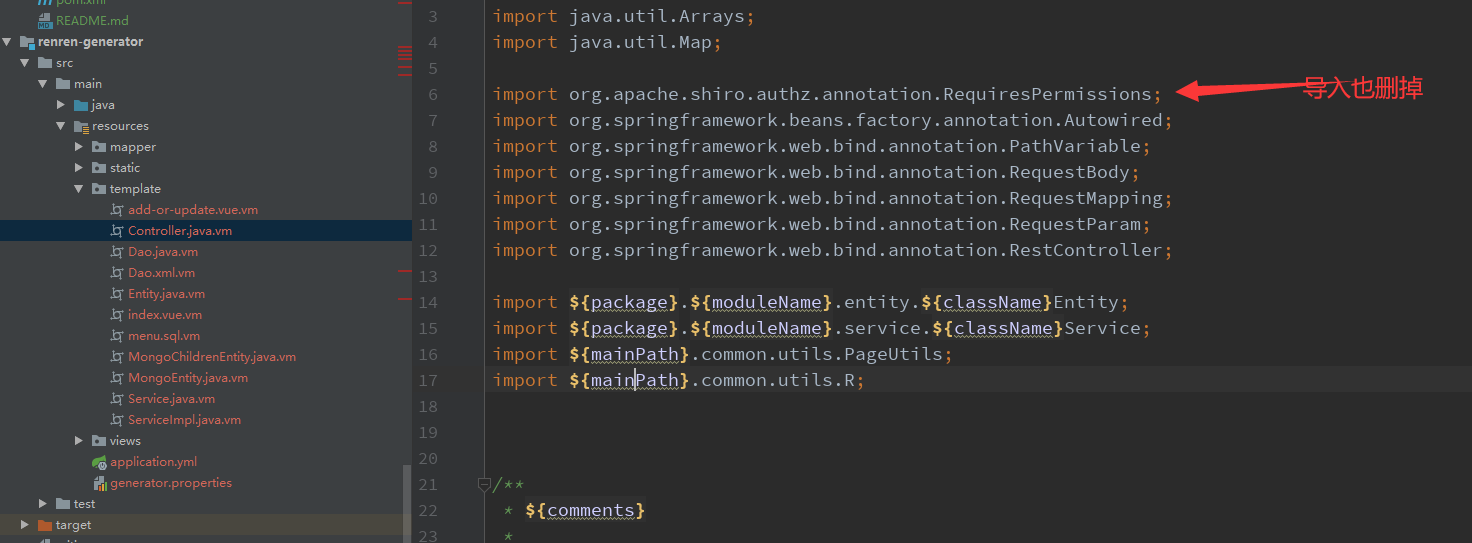Image resolution: width=1472 pixels, height=543 pixels.
Task: Select add-or-update.vue.vm template file
Action: tap(193, 210)
